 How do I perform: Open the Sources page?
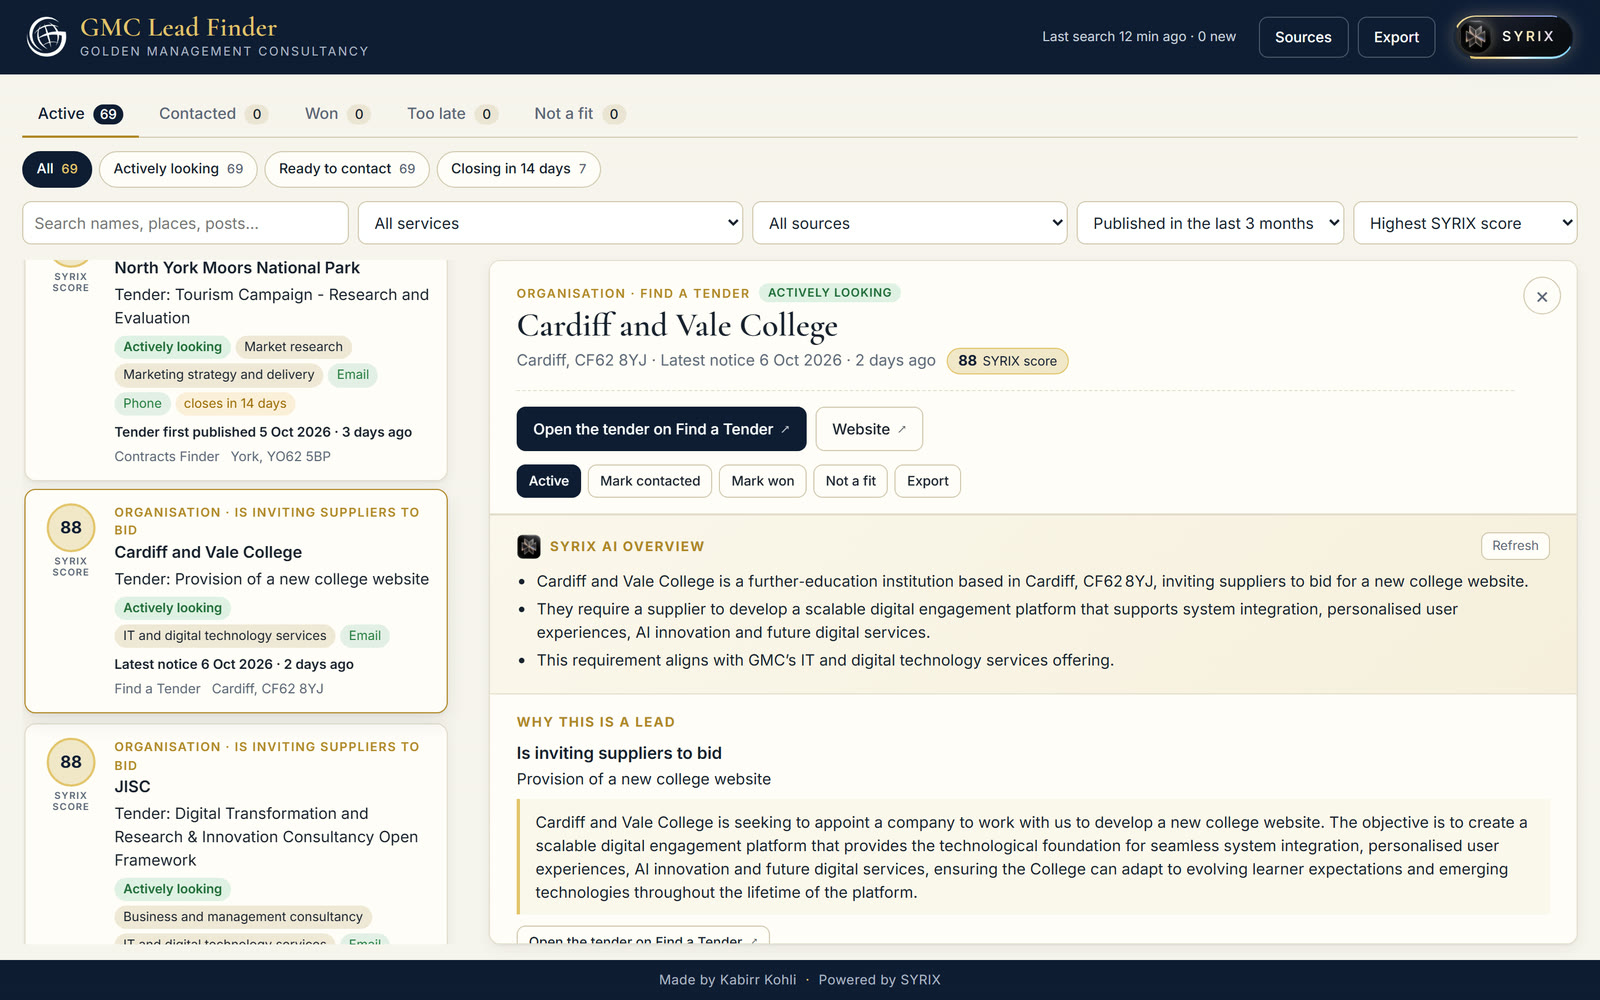(1303, 37)
